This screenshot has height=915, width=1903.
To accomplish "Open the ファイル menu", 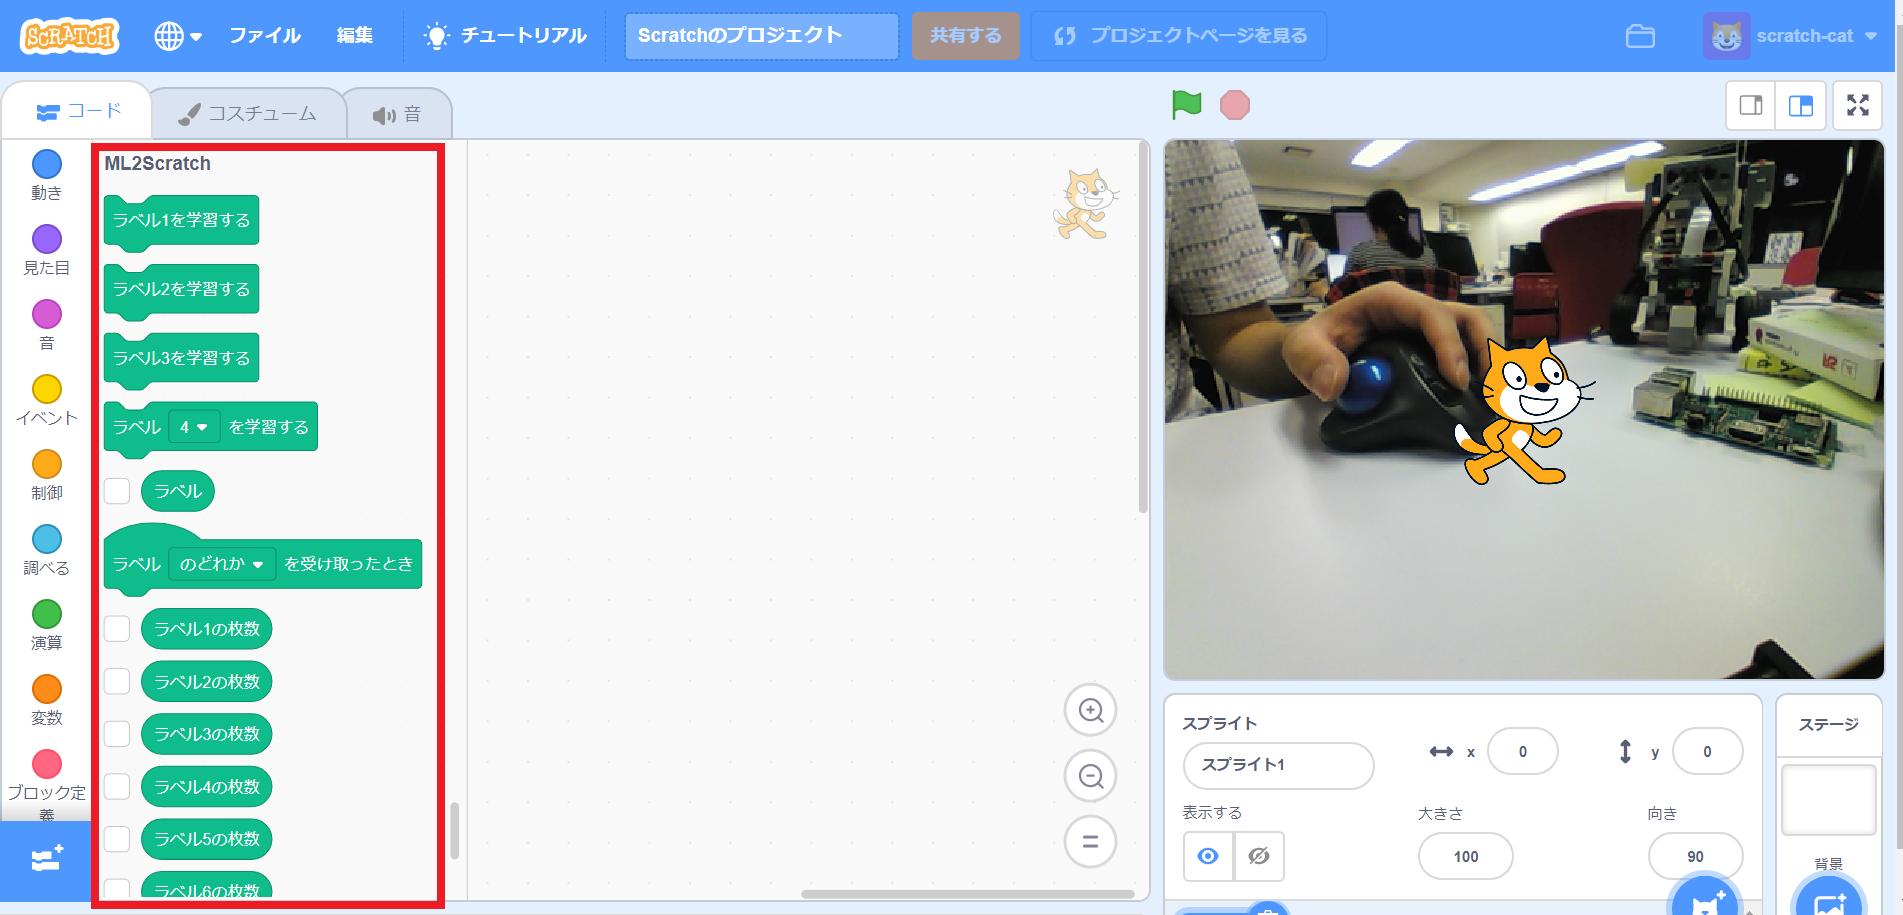I will click(263, 33).
